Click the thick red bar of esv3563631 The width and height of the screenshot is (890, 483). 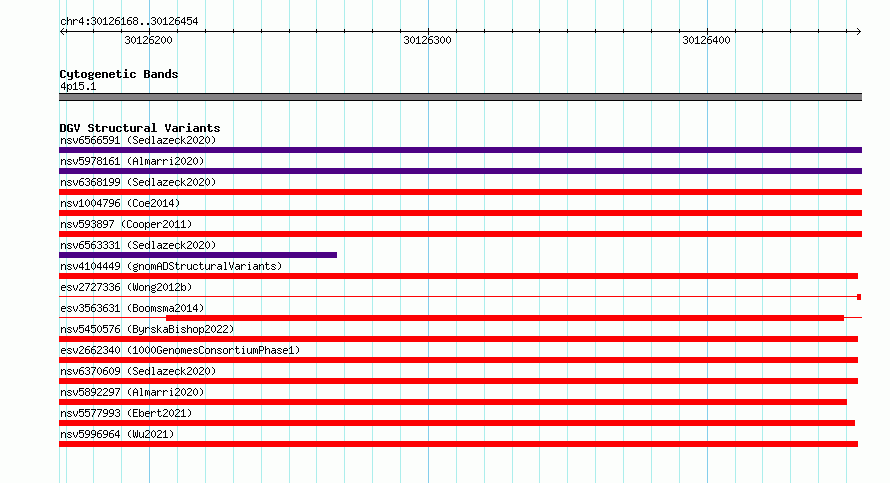click(505, 318)
